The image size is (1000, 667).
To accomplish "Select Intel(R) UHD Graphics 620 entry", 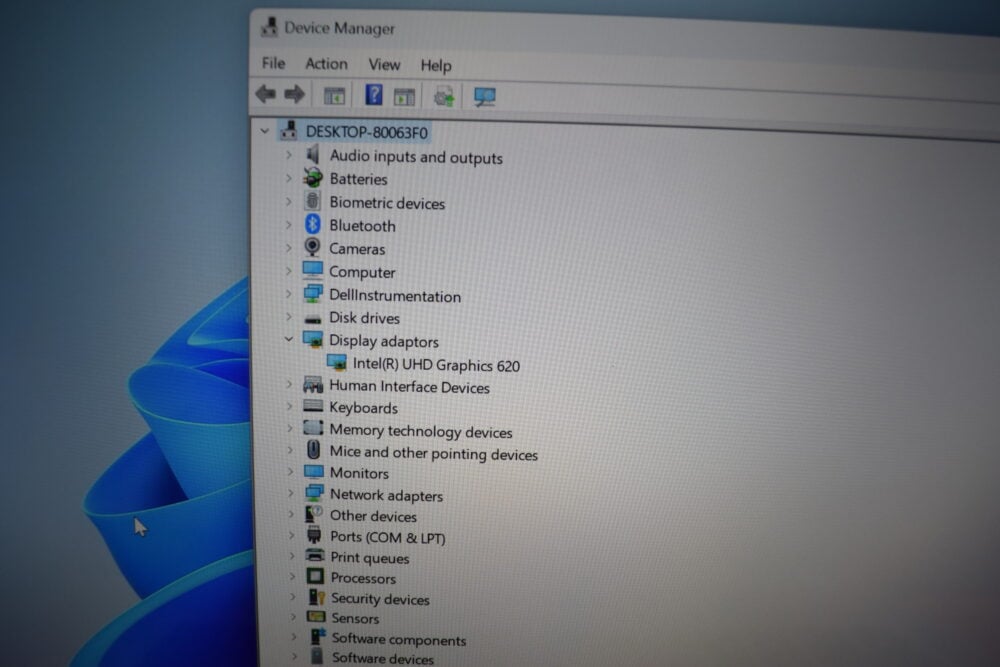I will coord(436,365).
